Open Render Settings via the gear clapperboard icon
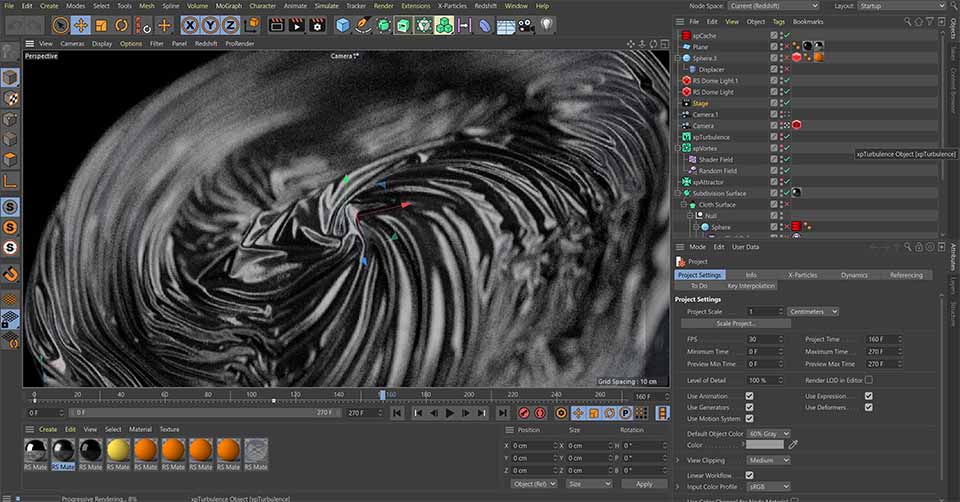 click(317, 25)
